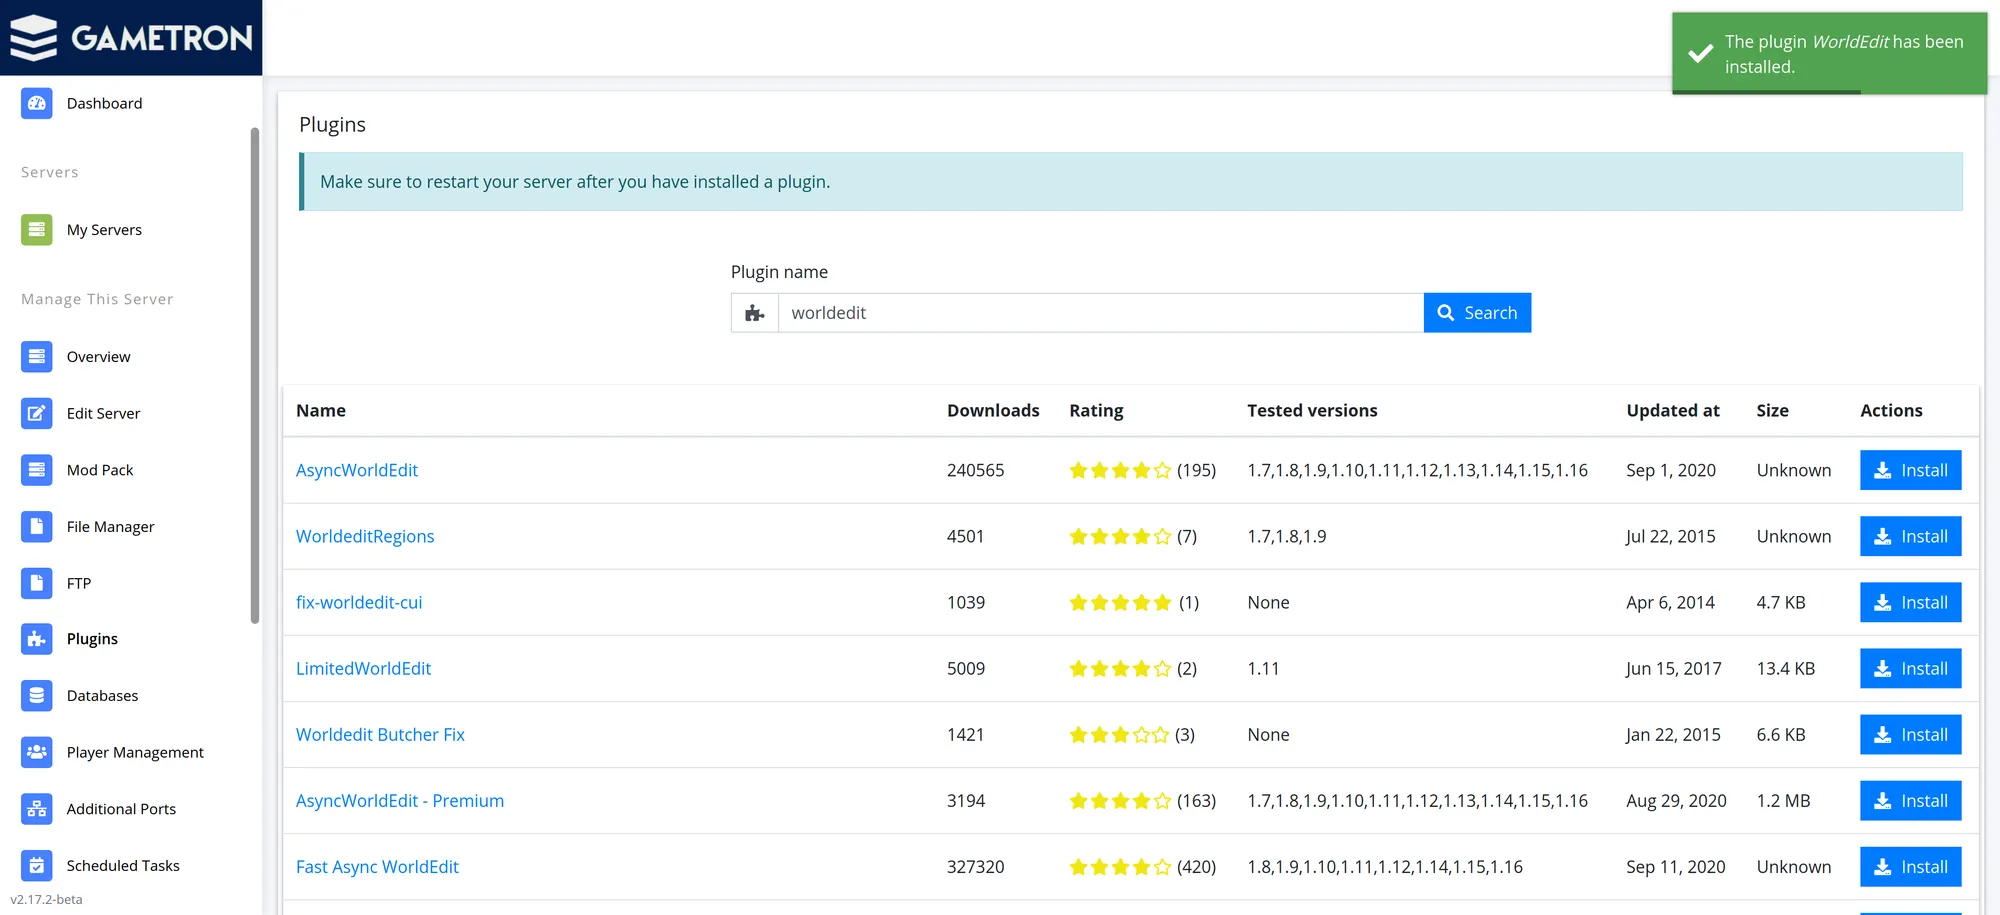
Task: Install the AsyncWorldEdit plugin
Action: (x=1910, y=470)
